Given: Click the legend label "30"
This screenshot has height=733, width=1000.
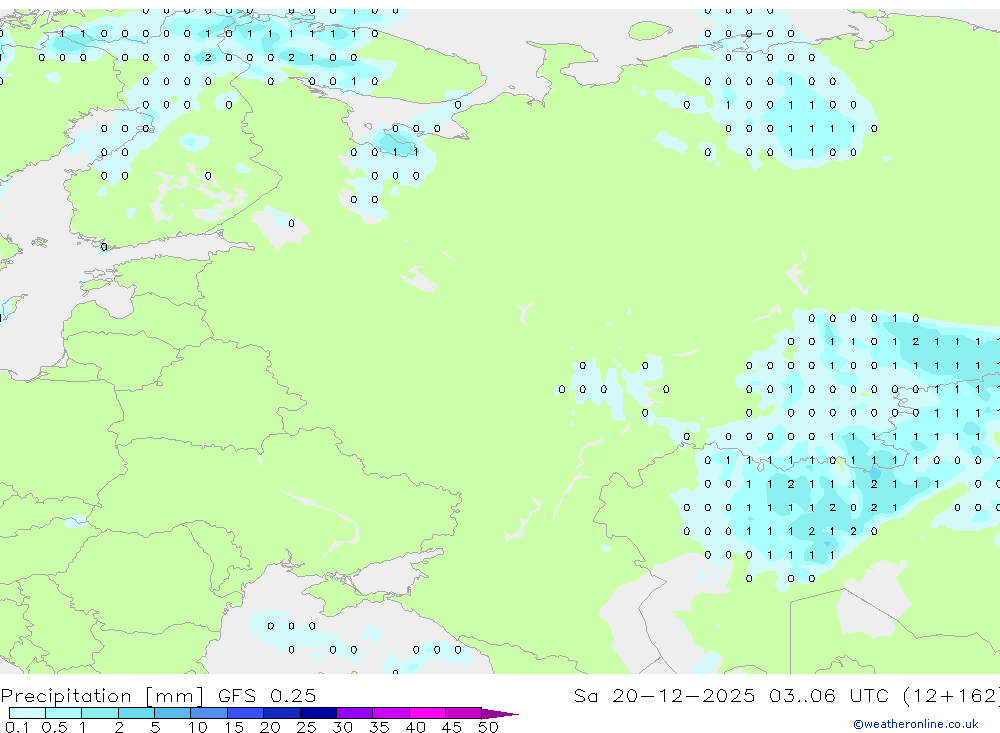Looking at the screenshot, I should [342, 727].
